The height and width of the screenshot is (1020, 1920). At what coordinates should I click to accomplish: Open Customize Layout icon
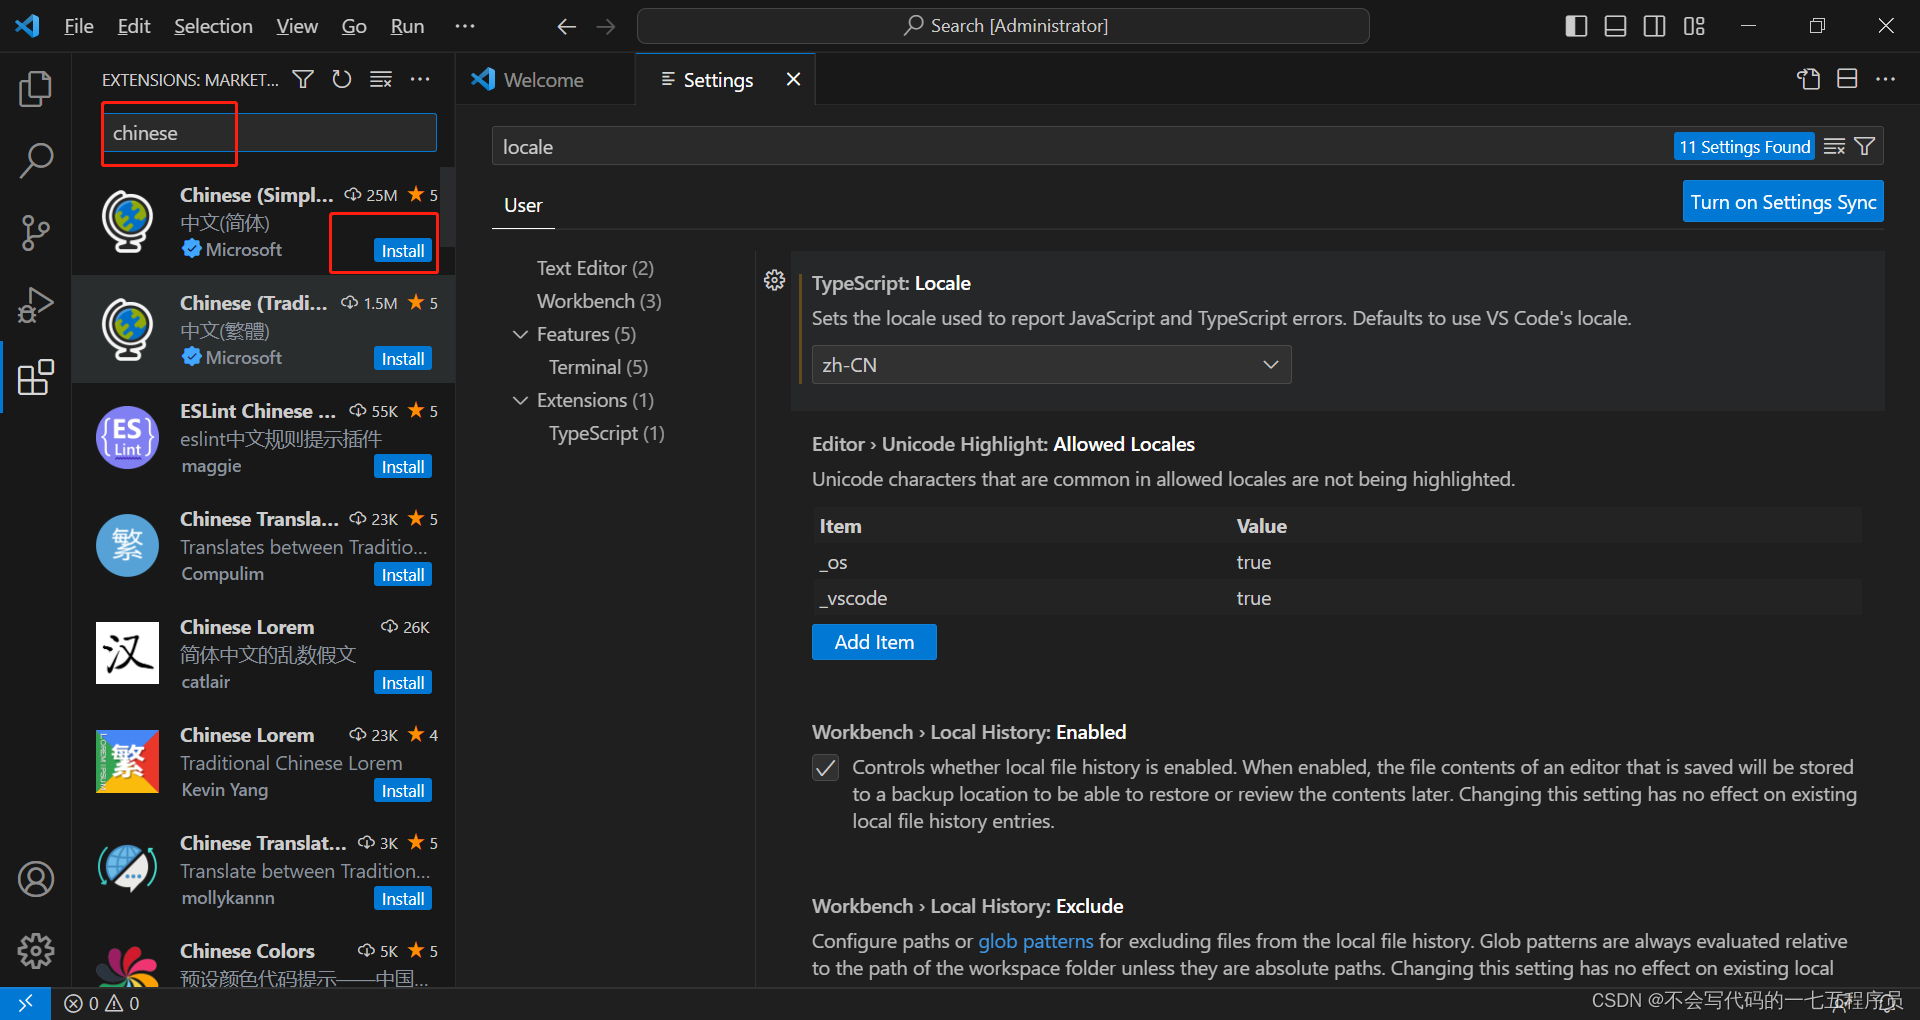(x=1694, y=26)
